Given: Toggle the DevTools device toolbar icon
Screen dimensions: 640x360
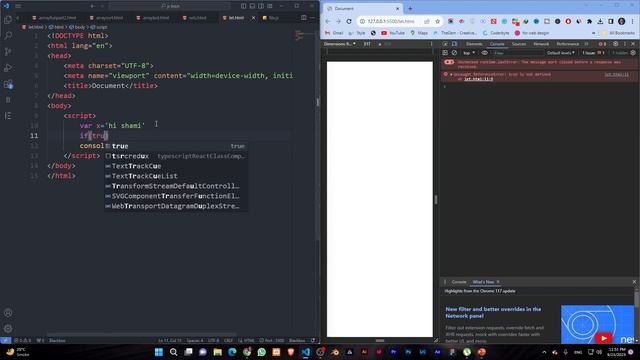Looking at the screenshot, I should (454, 44).
